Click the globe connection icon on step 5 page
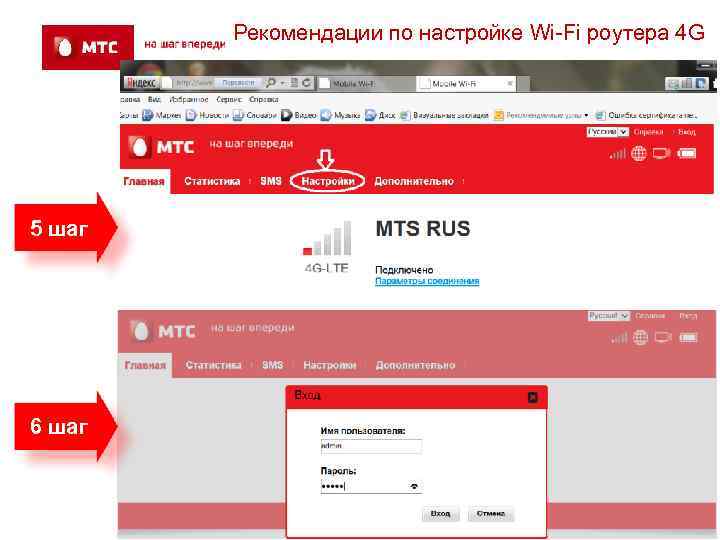720x540 pixels. (639, 153)
